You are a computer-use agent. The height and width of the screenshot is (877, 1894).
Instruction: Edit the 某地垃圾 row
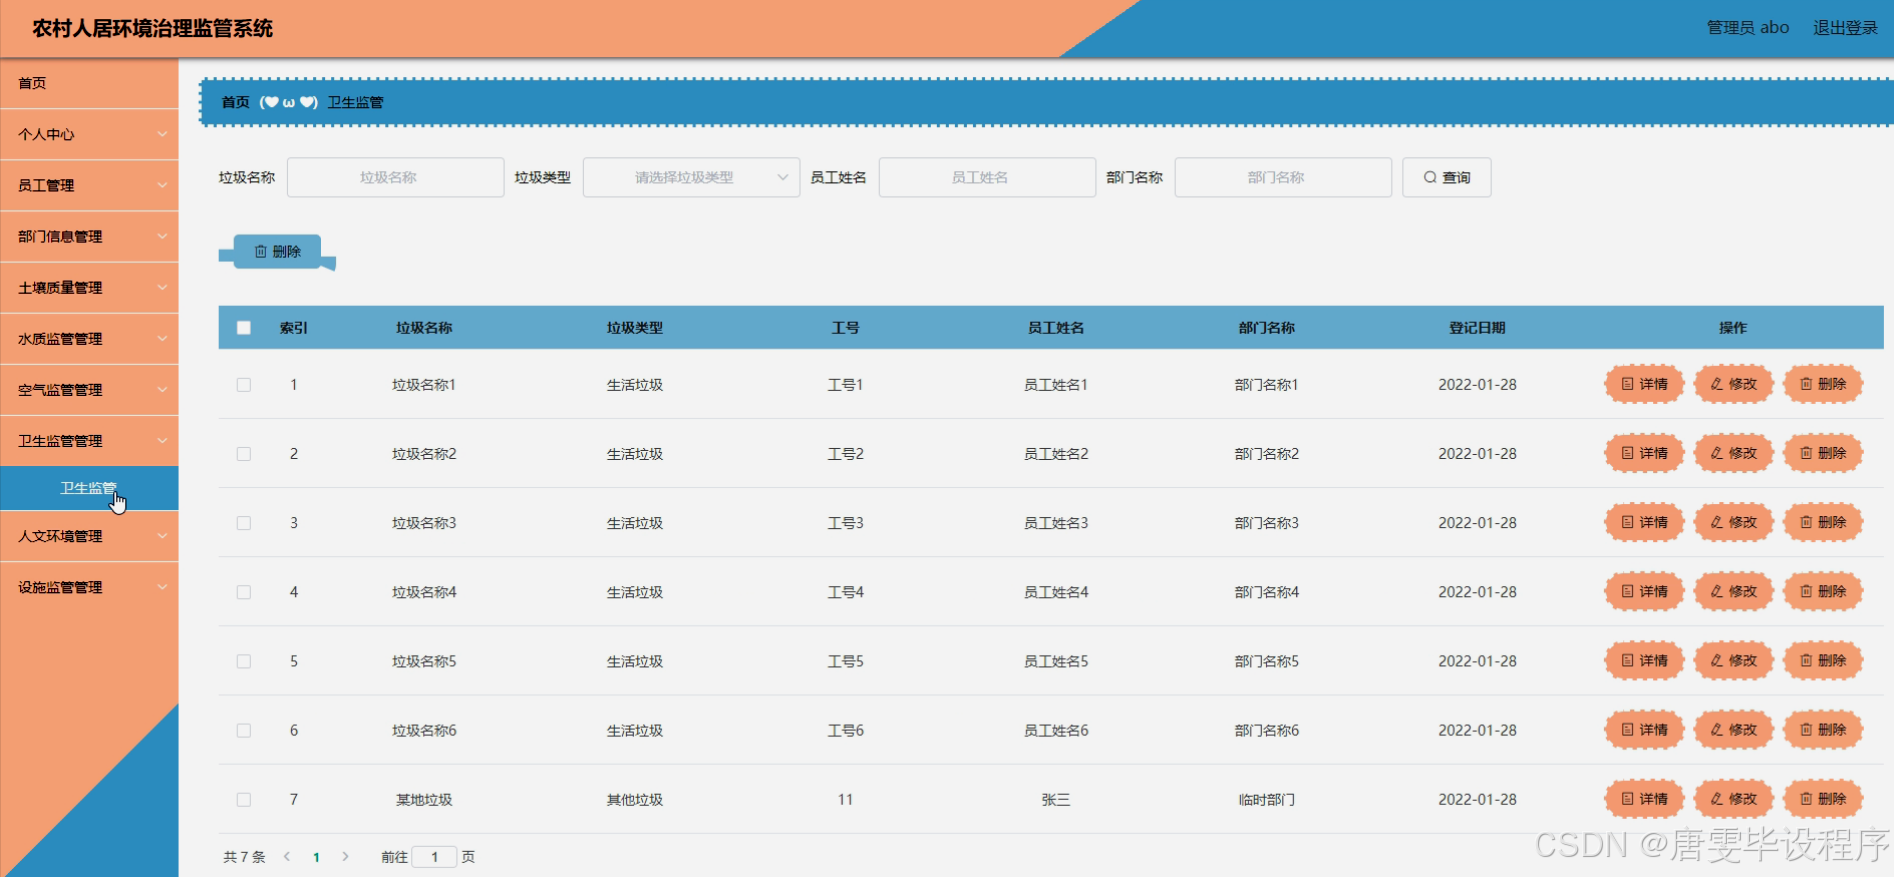(x=1733, y=799)
